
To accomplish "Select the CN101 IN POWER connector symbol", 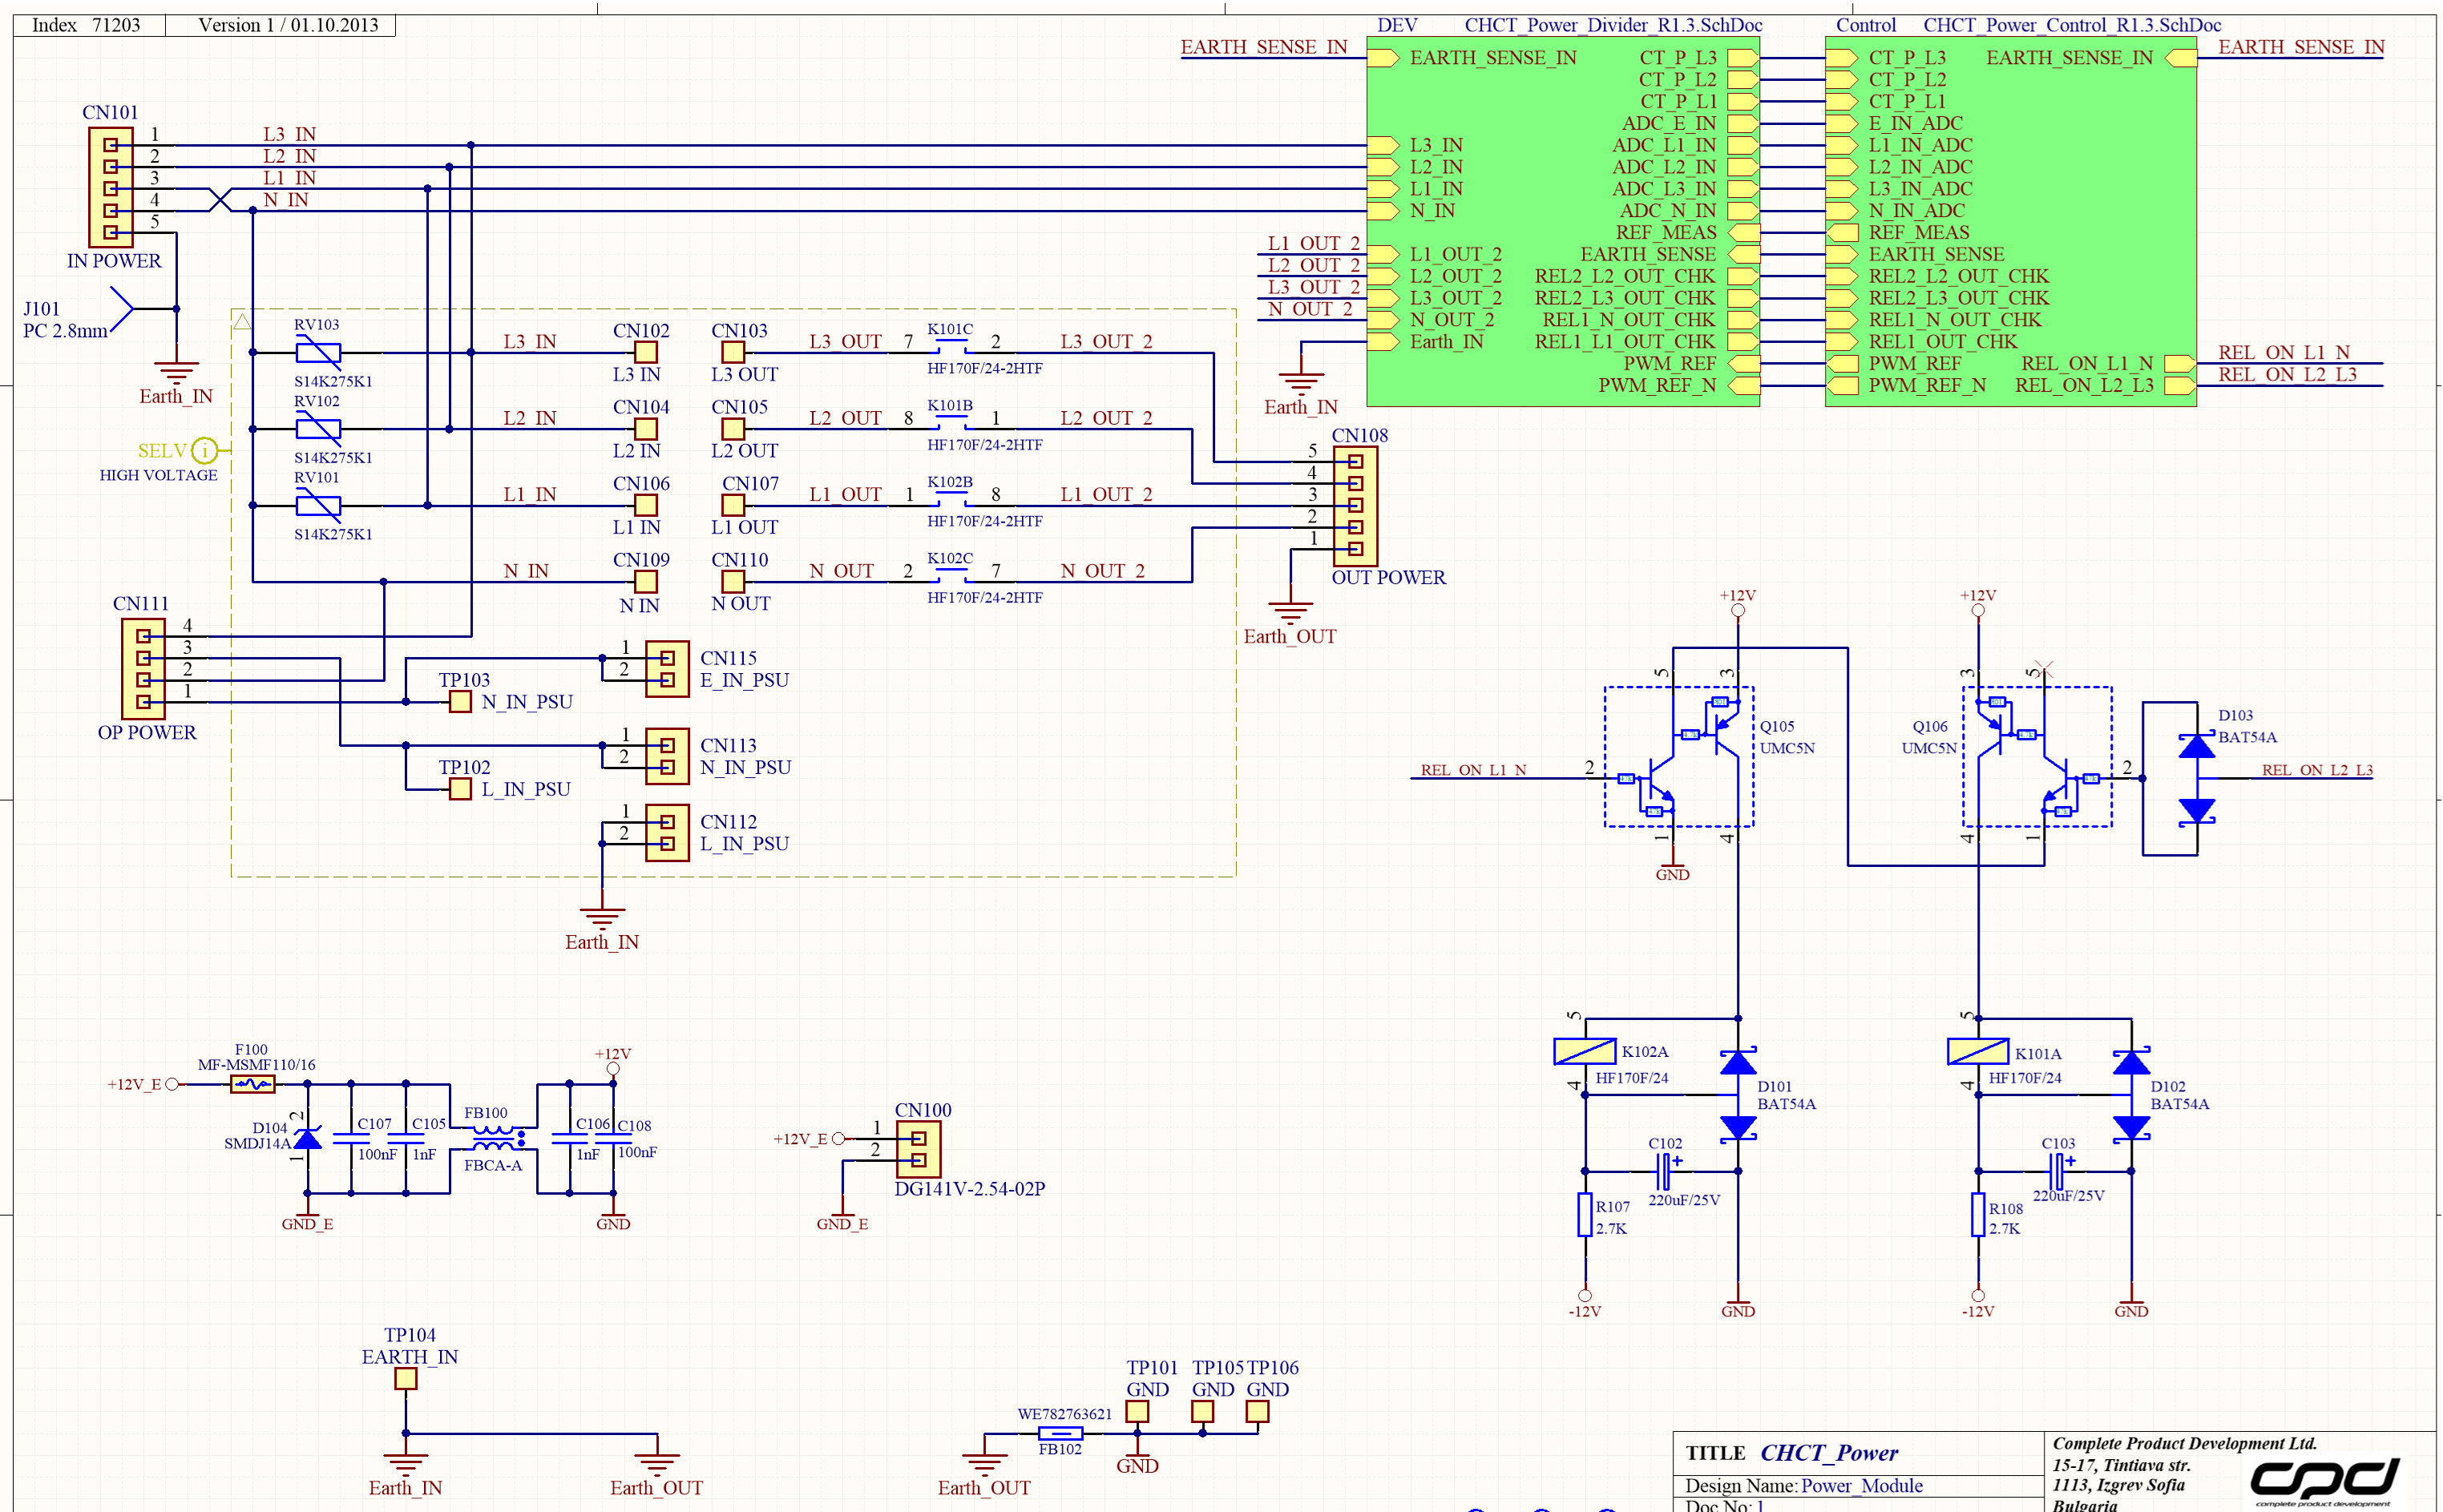I will pos(110,187).
